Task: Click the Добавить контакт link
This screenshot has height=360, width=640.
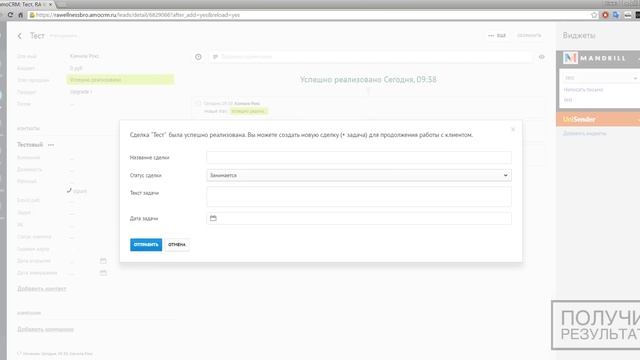Action: pyautogui.click(x=42, y=289)
